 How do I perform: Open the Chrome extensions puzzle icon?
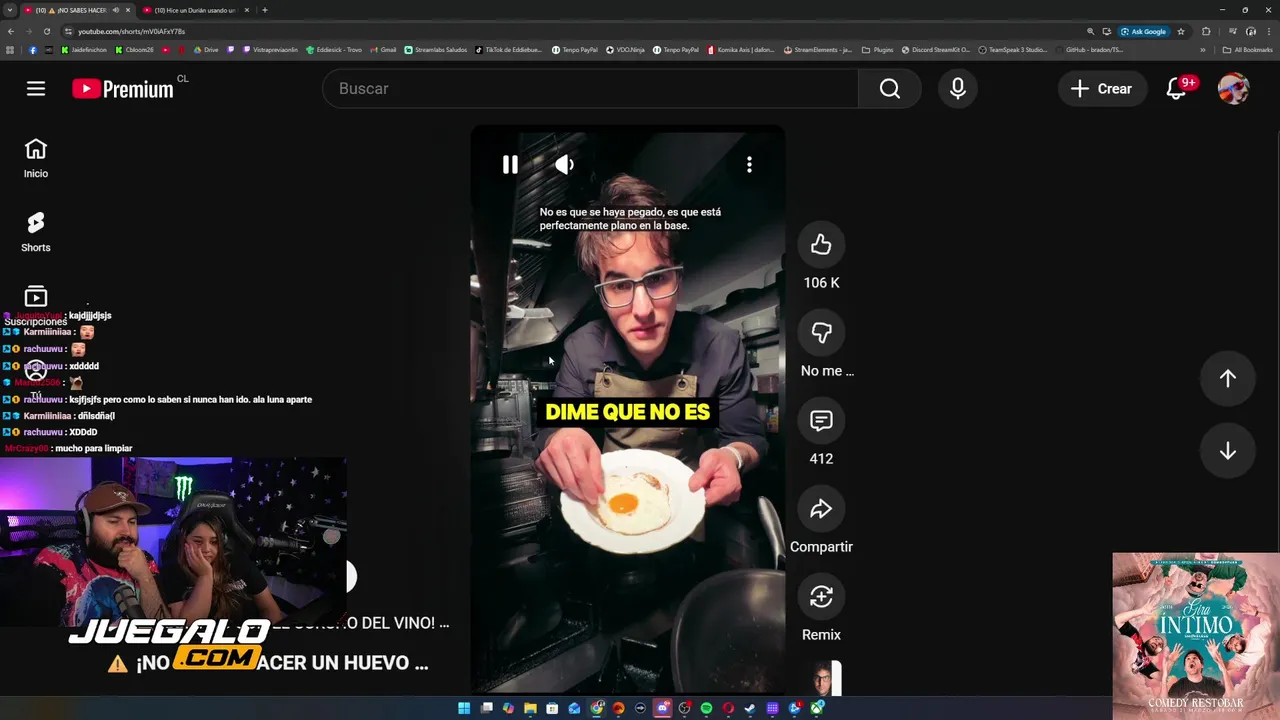coord(1206,31)
